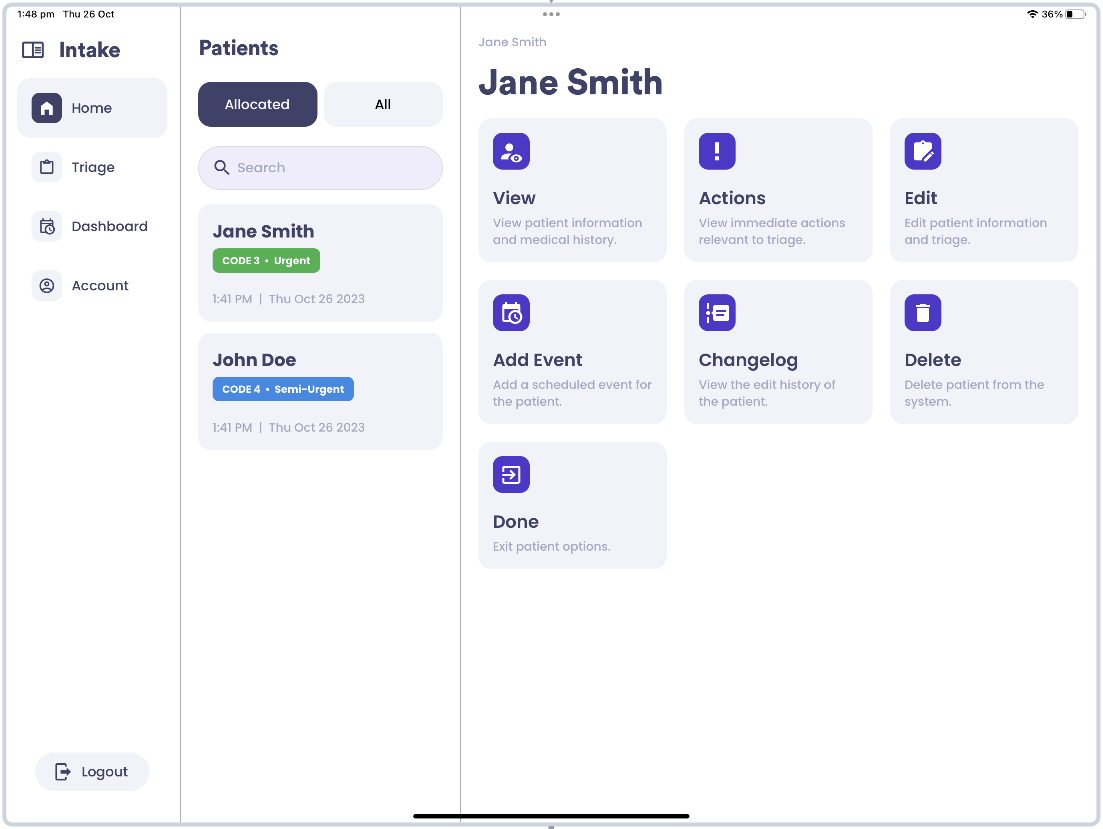Click 'Edit patient information and triage' text
This screenshot has height=829, width=1103.
point(976,231)
